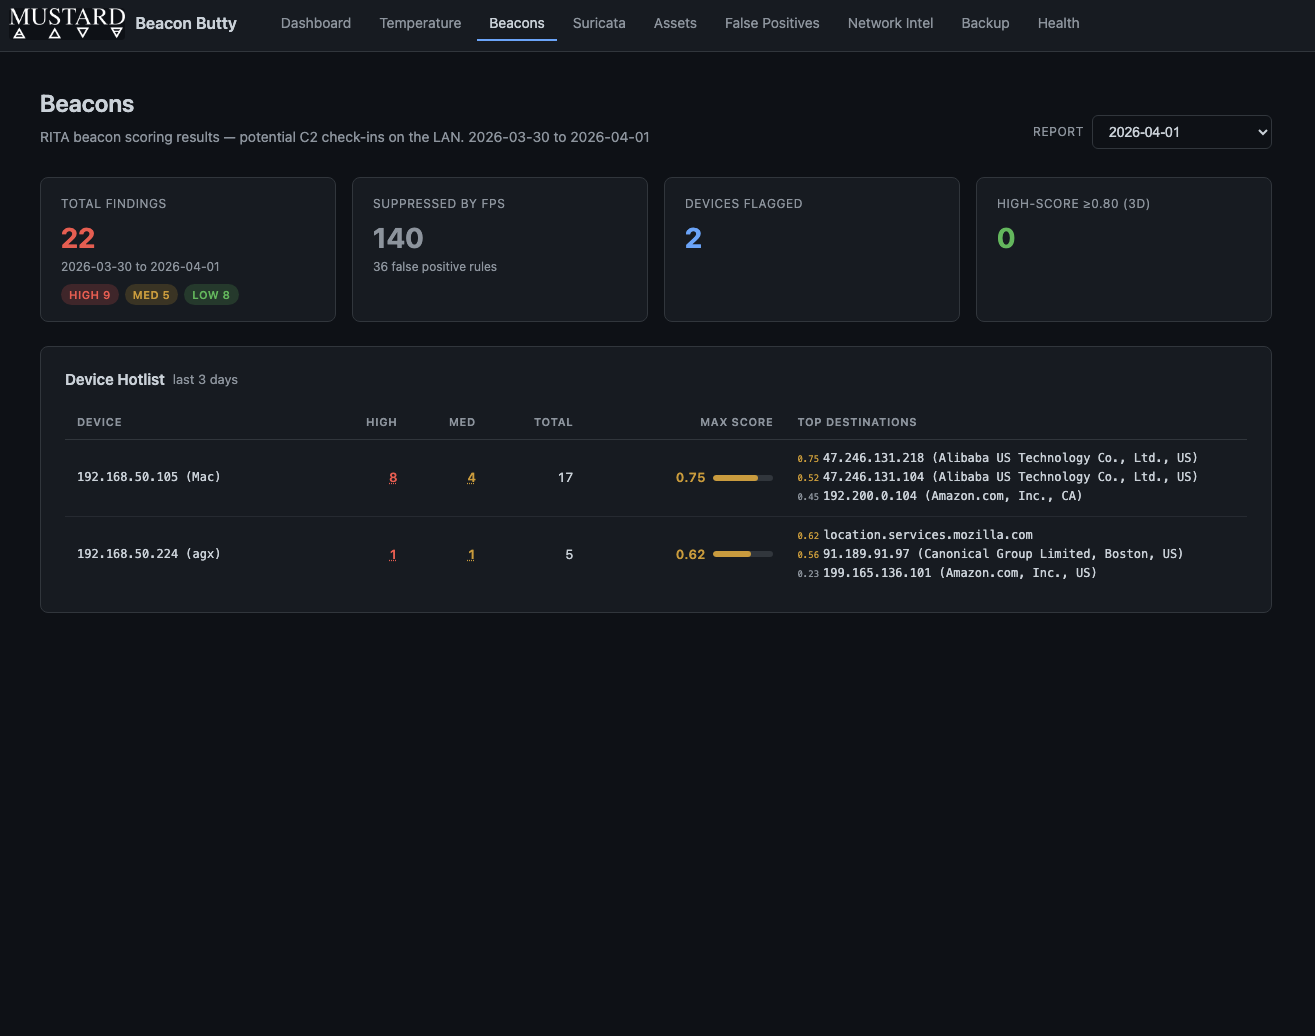
Task: Click the Beacon Butty title
Action: tap(185, 23)
